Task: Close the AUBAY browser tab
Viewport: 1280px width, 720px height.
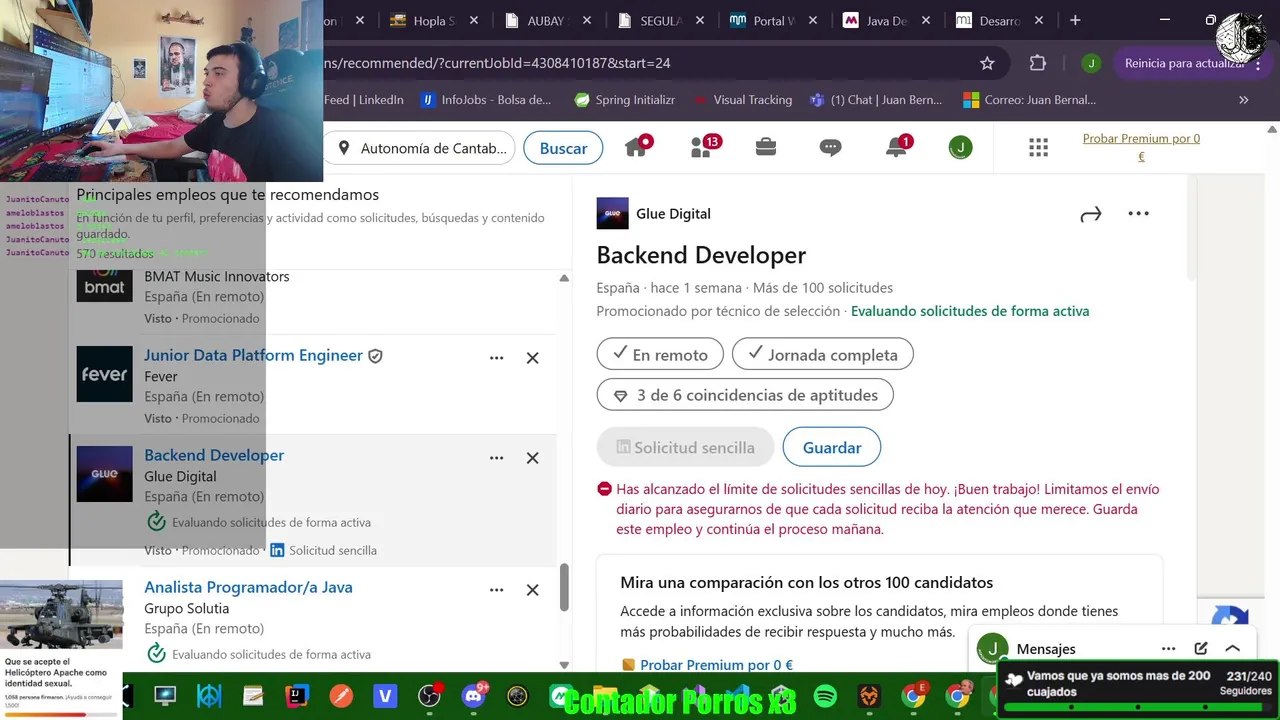Action: pos(587,20)
